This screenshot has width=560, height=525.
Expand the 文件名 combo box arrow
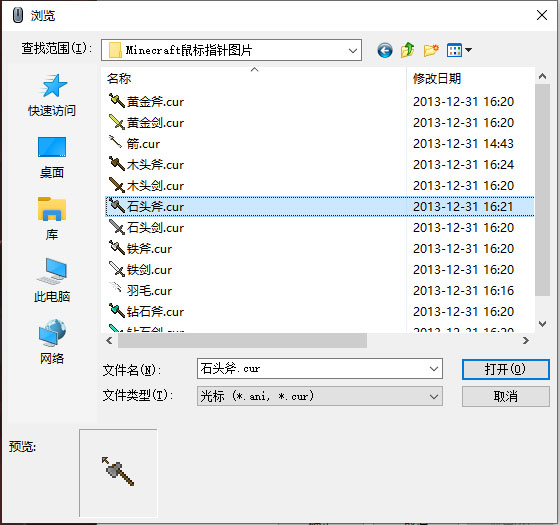tap(434, 369)
